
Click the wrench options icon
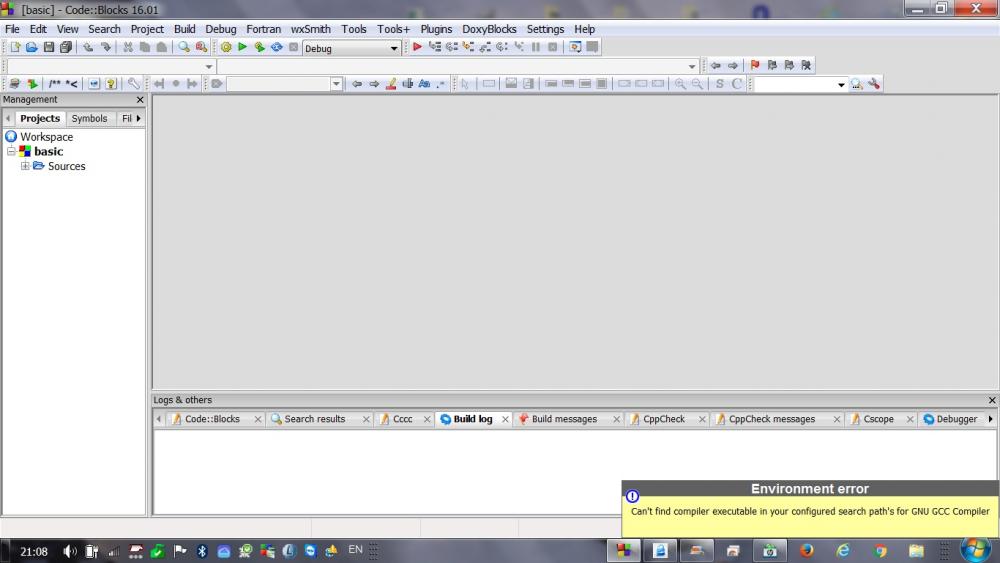tap(874, 84)
